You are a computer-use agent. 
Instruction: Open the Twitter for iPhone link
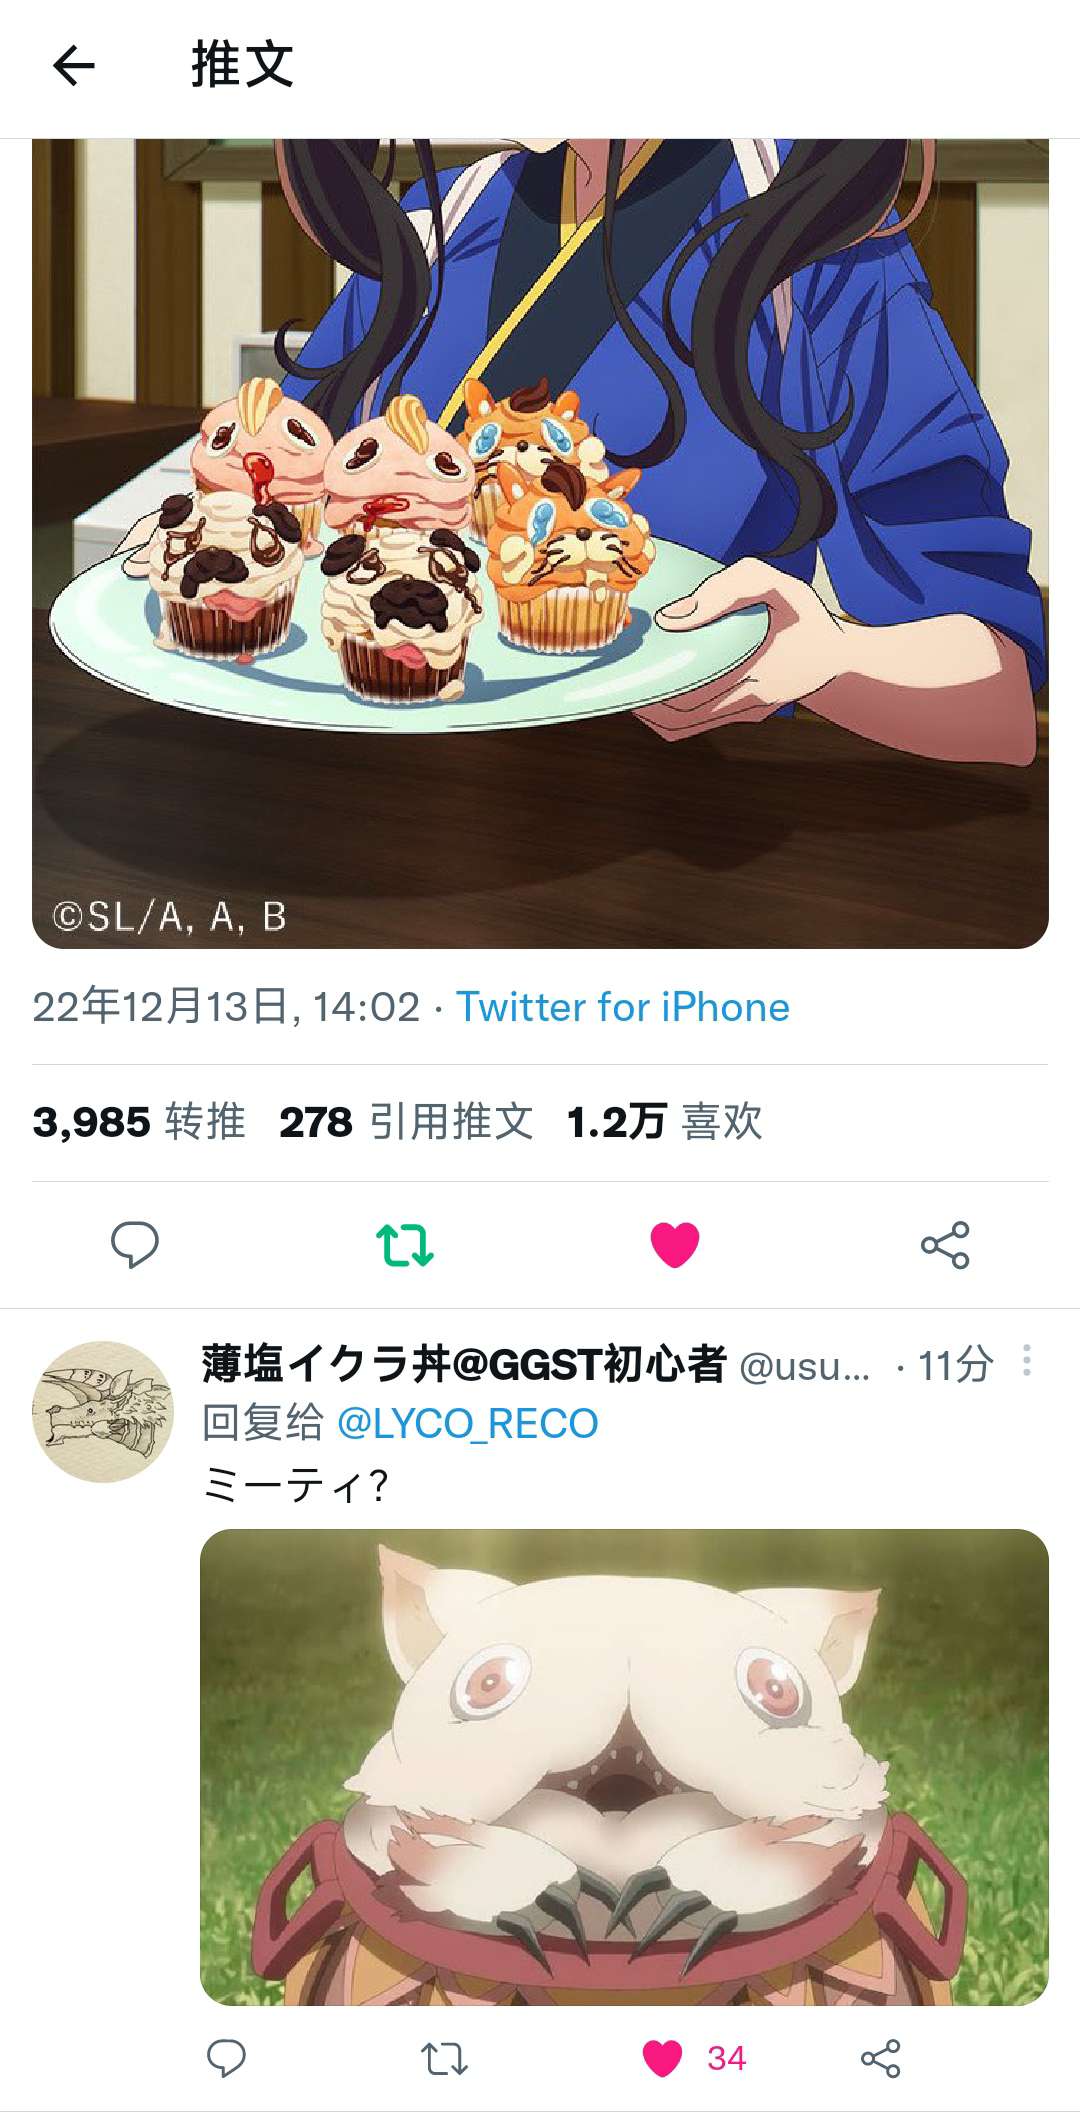[623, 1007]
